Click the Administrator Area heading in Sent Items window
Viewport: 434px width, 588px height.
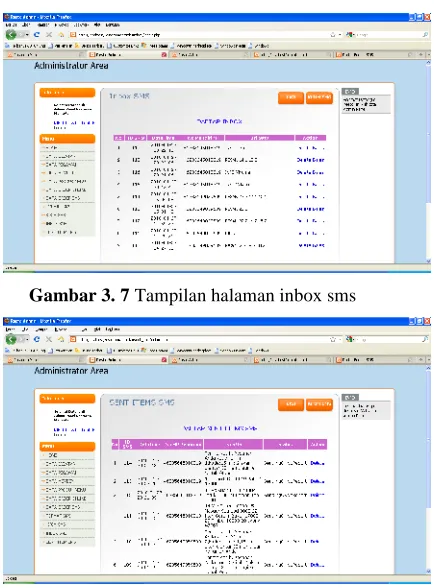pos(71,370)
